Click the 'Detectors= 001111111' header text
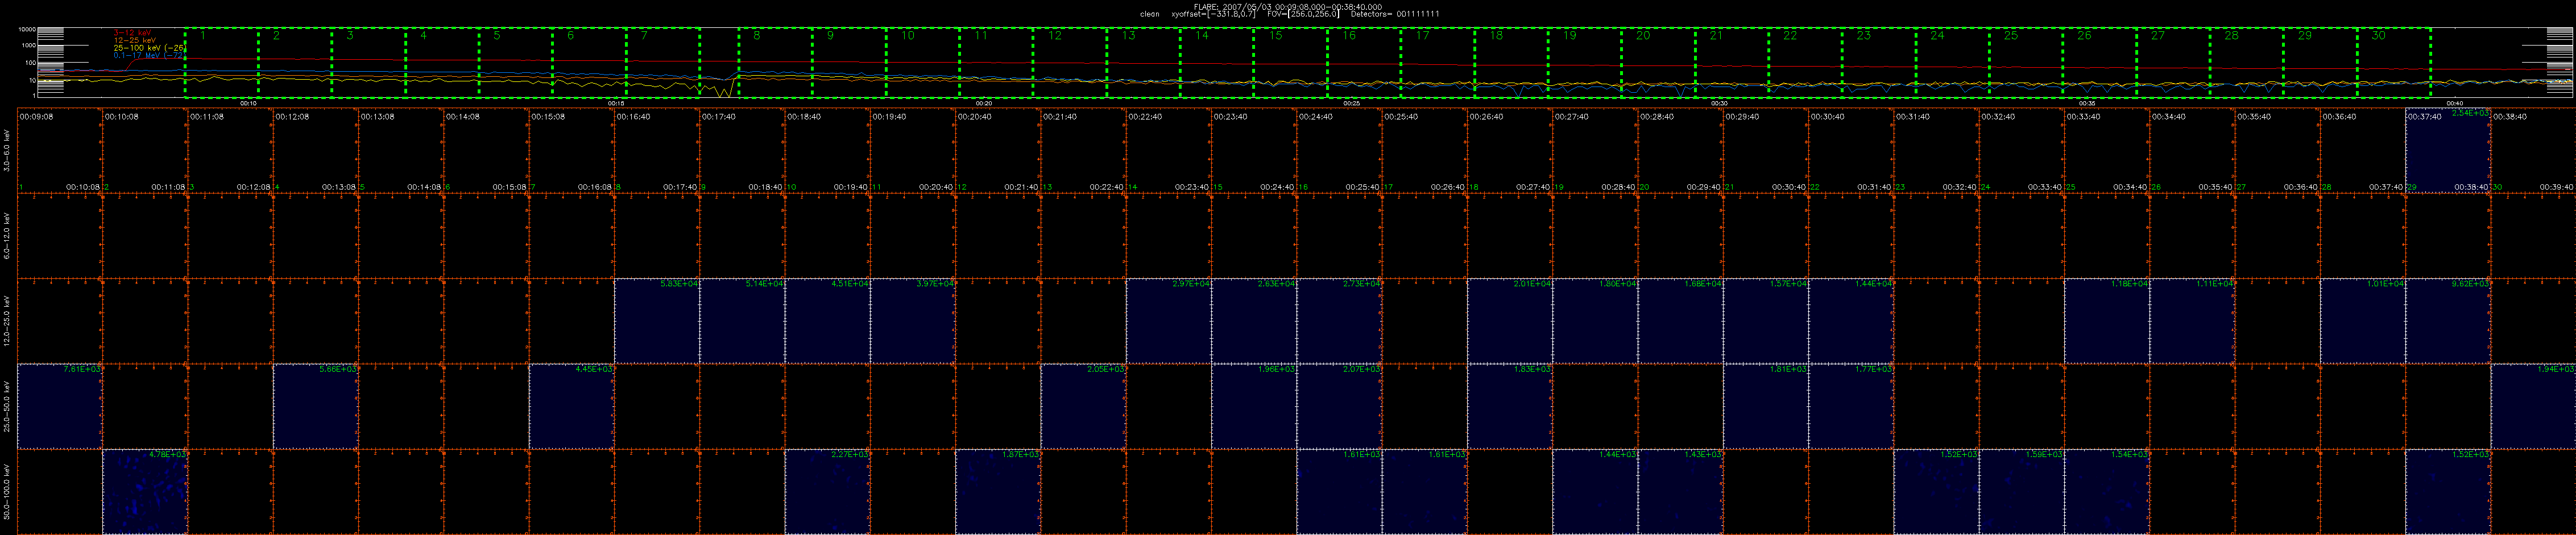Viewport: 2576px width, 535px height. (x=1395, y=14)
